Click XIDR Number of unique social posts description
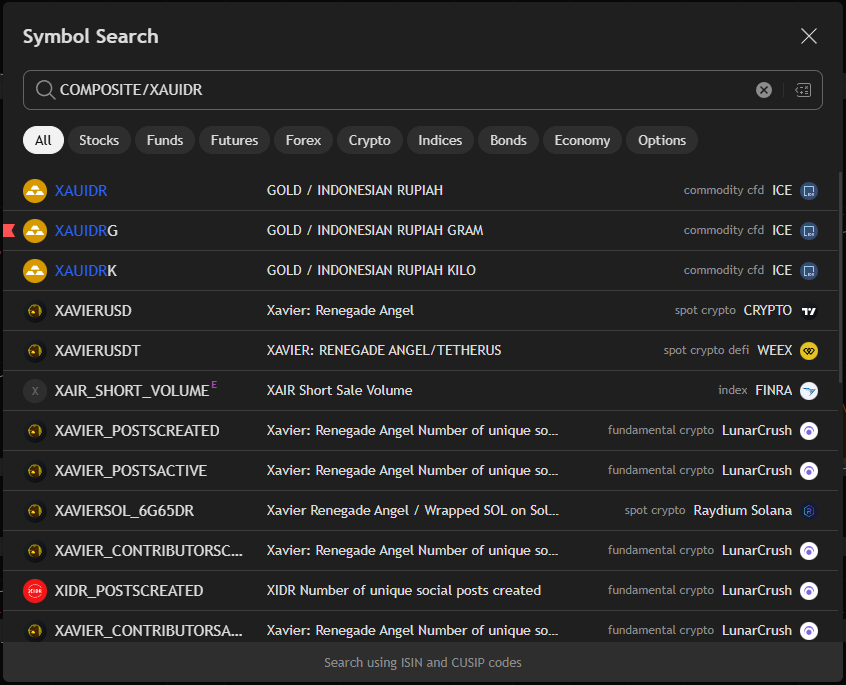Viewport: 846px width, 685px height. point(404,591)
